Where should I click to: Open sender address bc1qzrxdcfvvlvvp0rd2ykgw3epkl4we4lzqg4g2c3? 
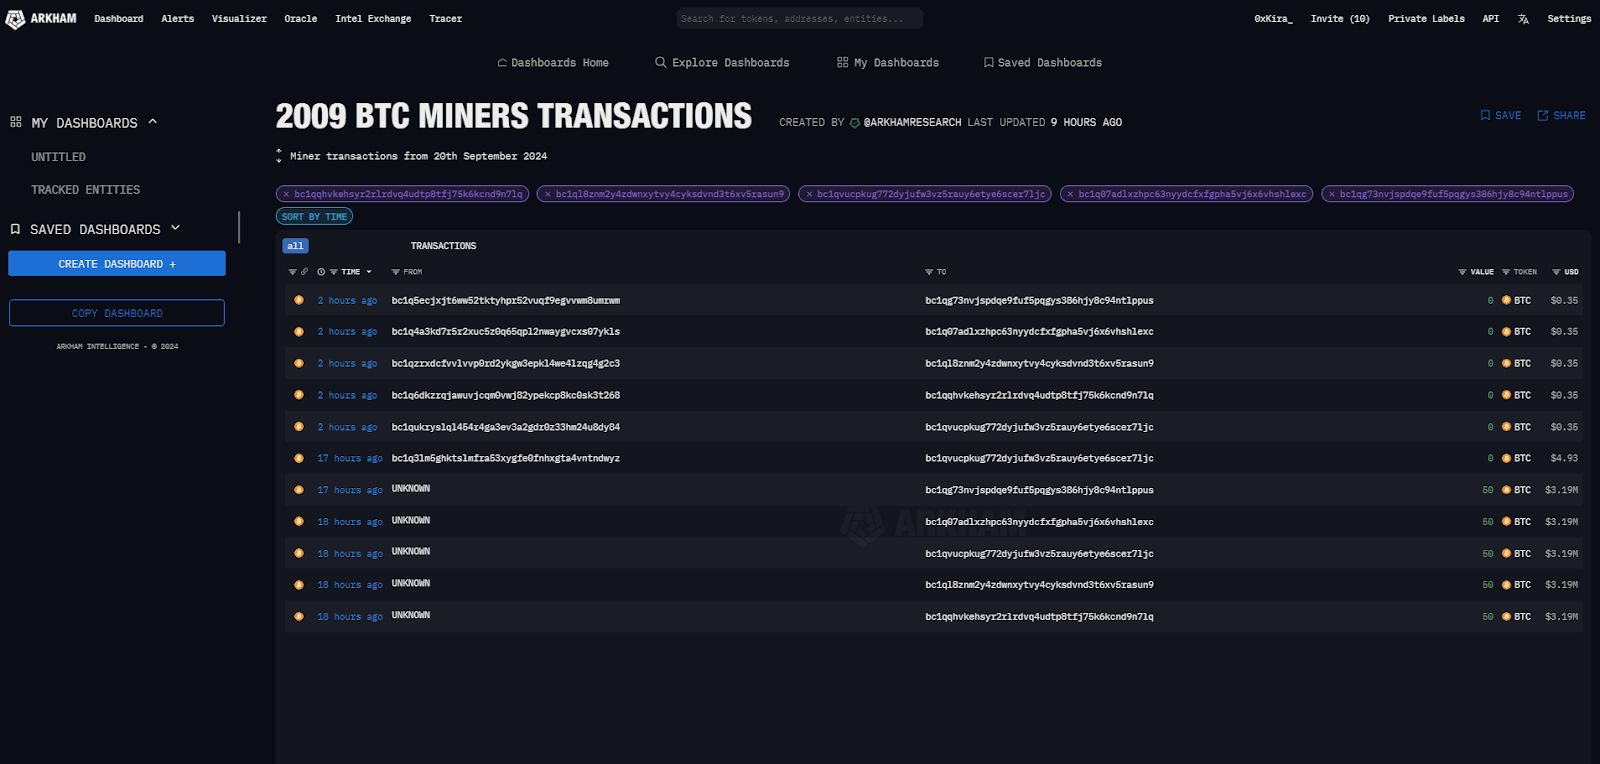(x=505, y=363)
